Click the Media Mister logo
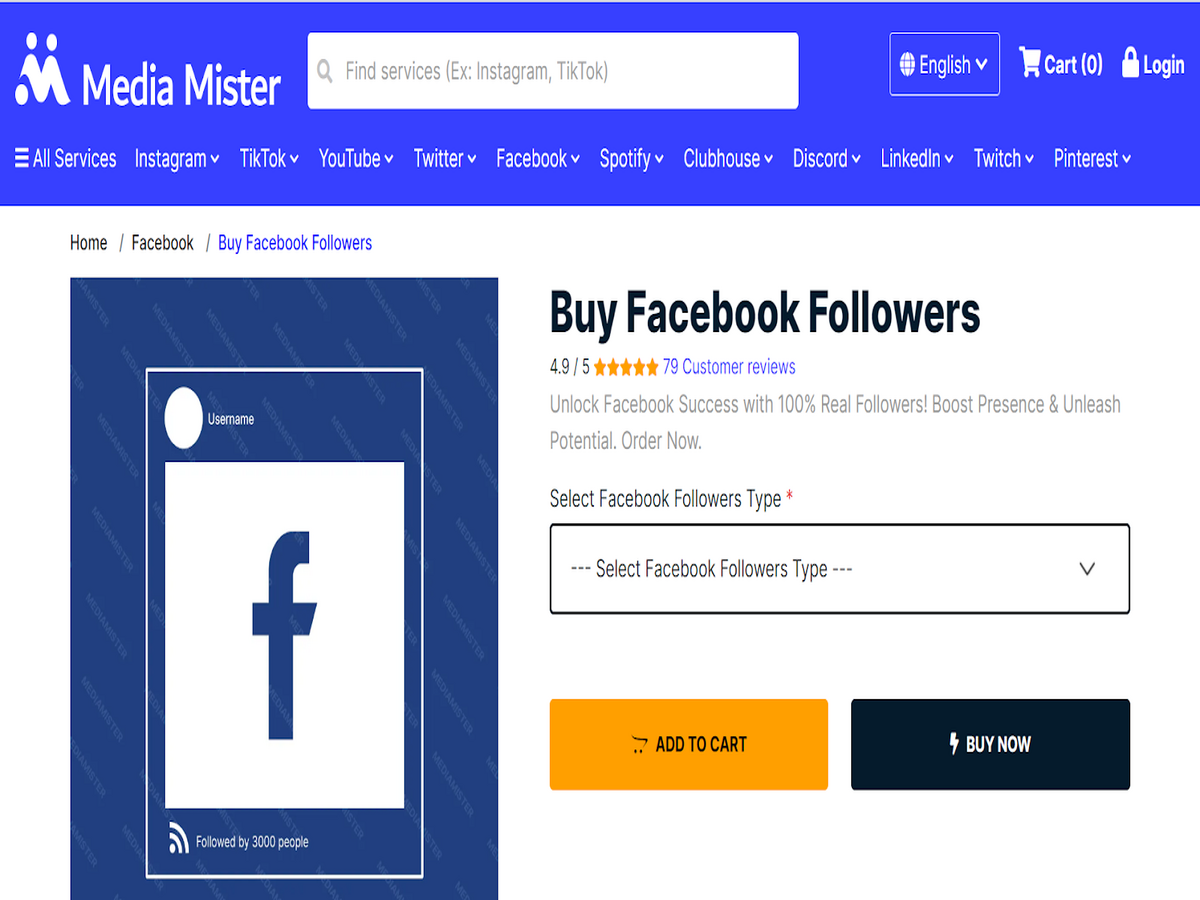The height and width of the screenshot is (900, 1200). point(148,71)
